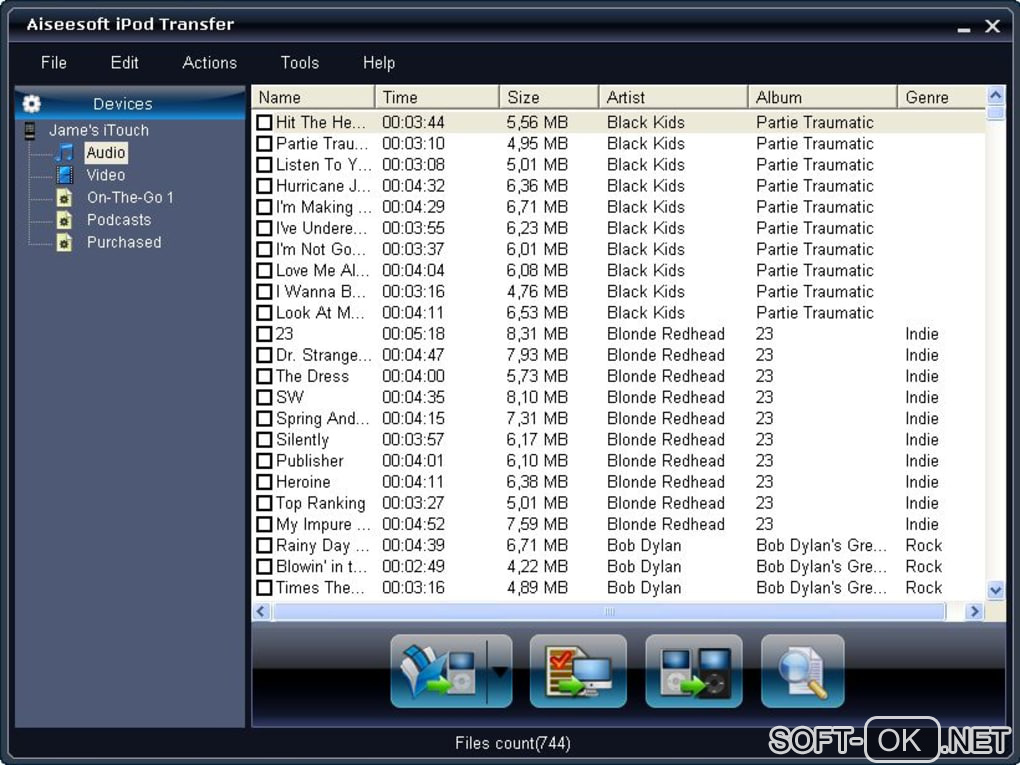Click the Audio music note icon

pos(64,153)
